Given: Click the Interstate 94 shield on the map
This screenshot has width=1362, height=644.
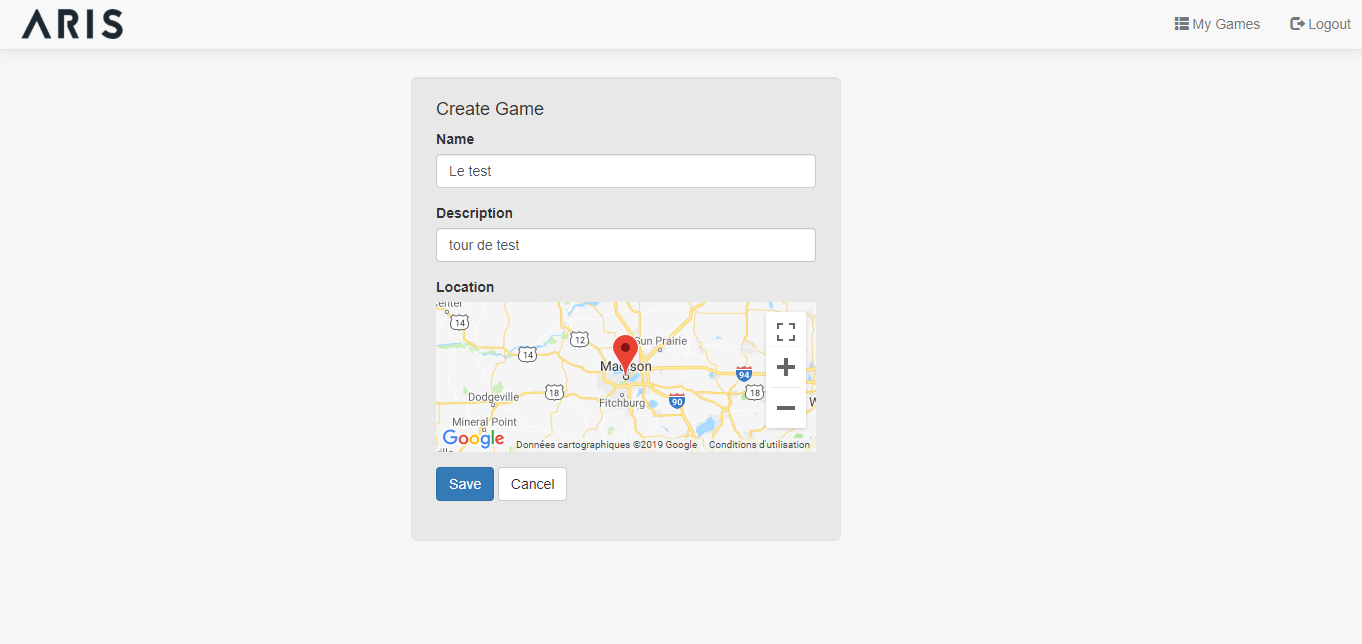Looking at the screenshot, I should 743,373.
